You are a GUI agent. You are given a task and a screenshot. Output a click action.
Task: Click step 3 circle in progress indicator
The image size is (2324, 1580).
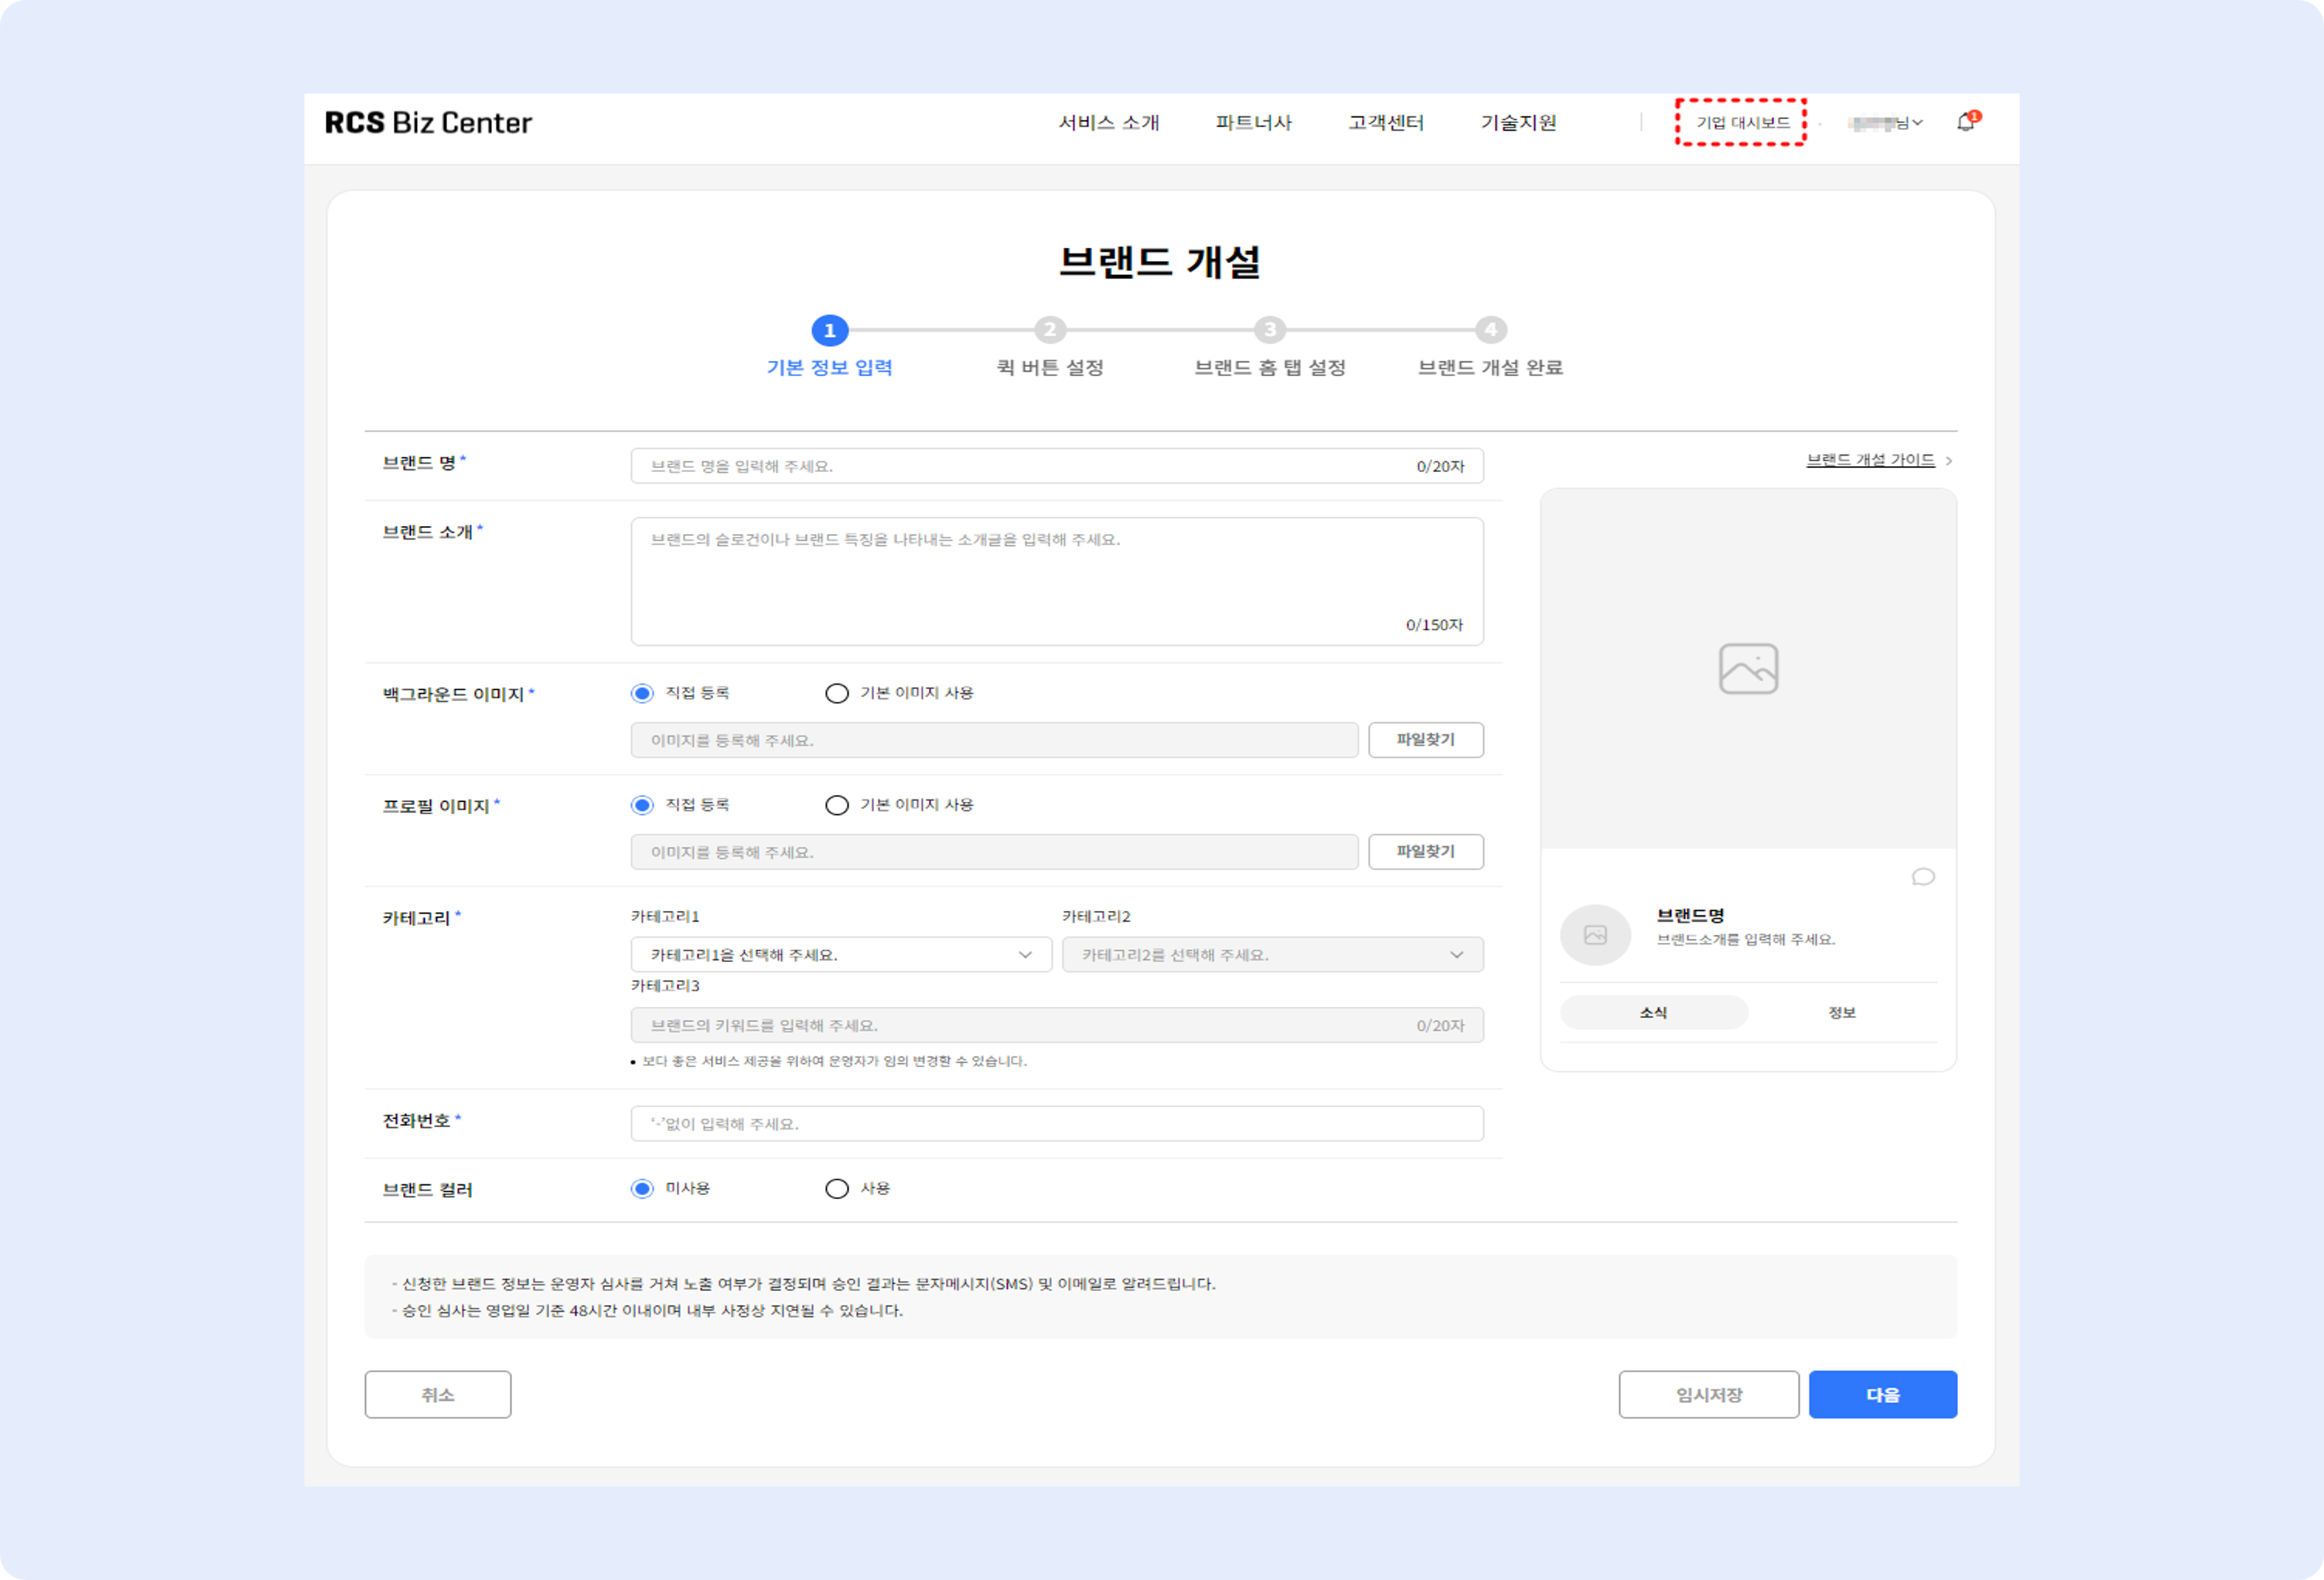(1270, 329)
